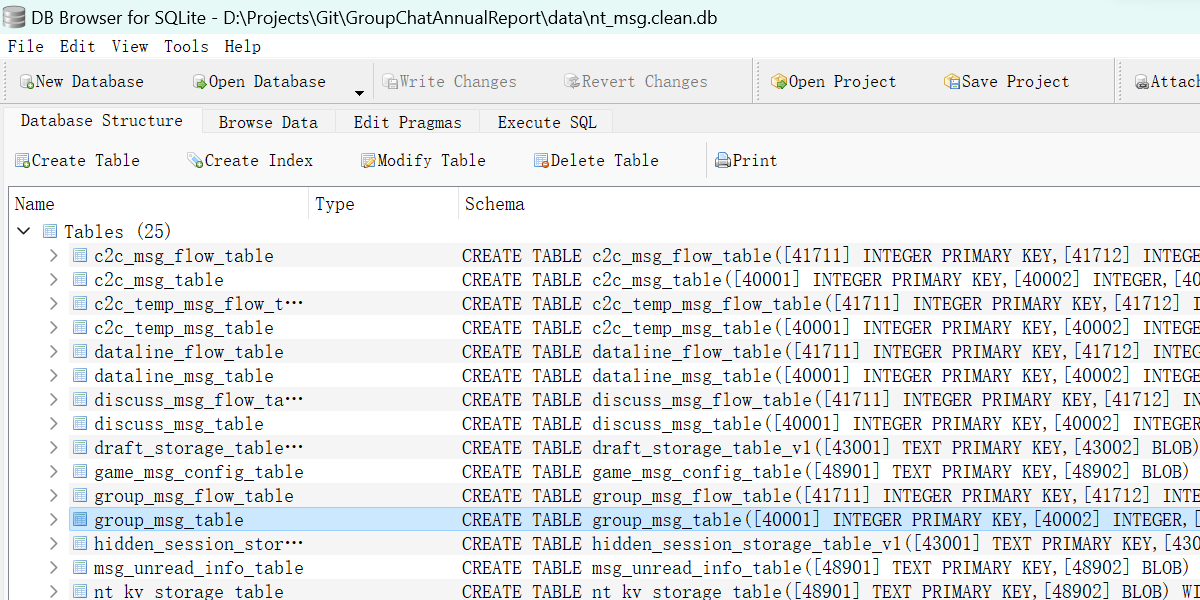Open the File menu
1200x600 pixels.
pyautogui.click(x=26, y=46)
